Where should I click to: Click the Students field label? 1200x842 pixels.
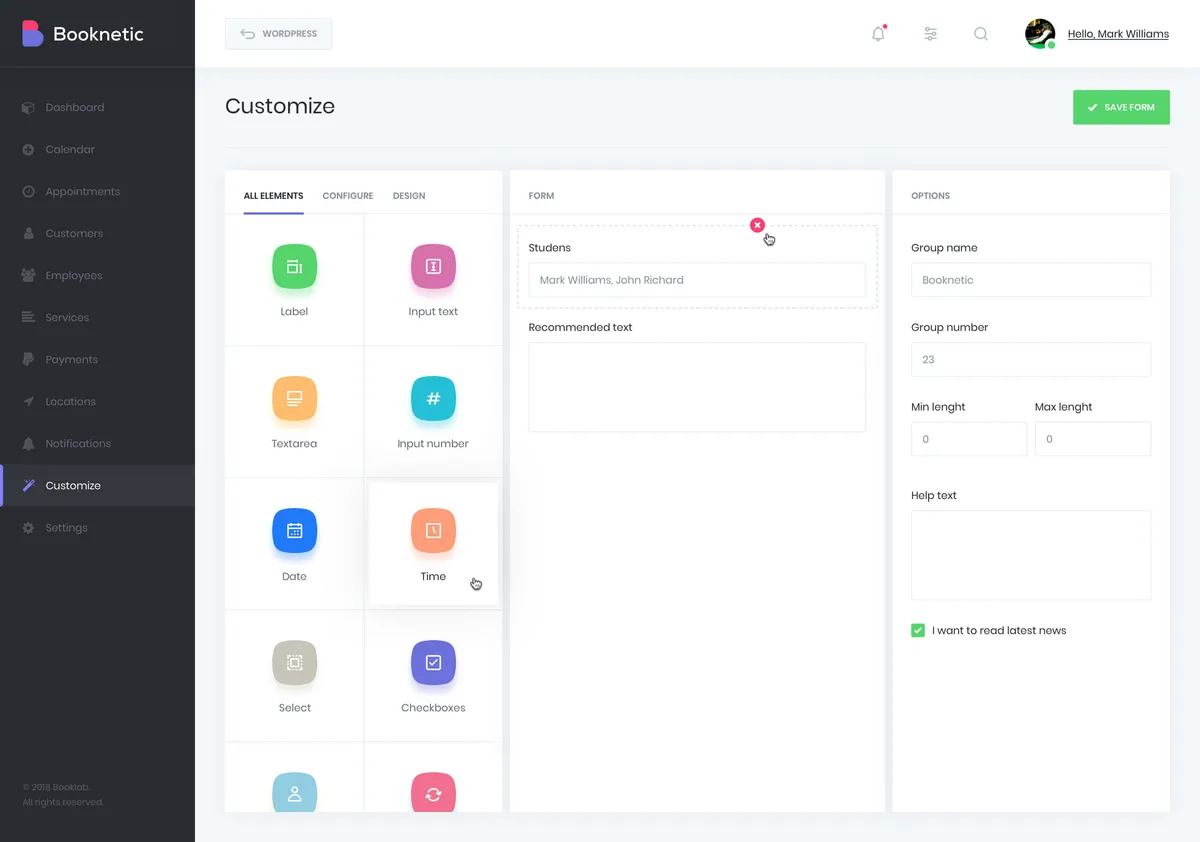click(550, 248)
